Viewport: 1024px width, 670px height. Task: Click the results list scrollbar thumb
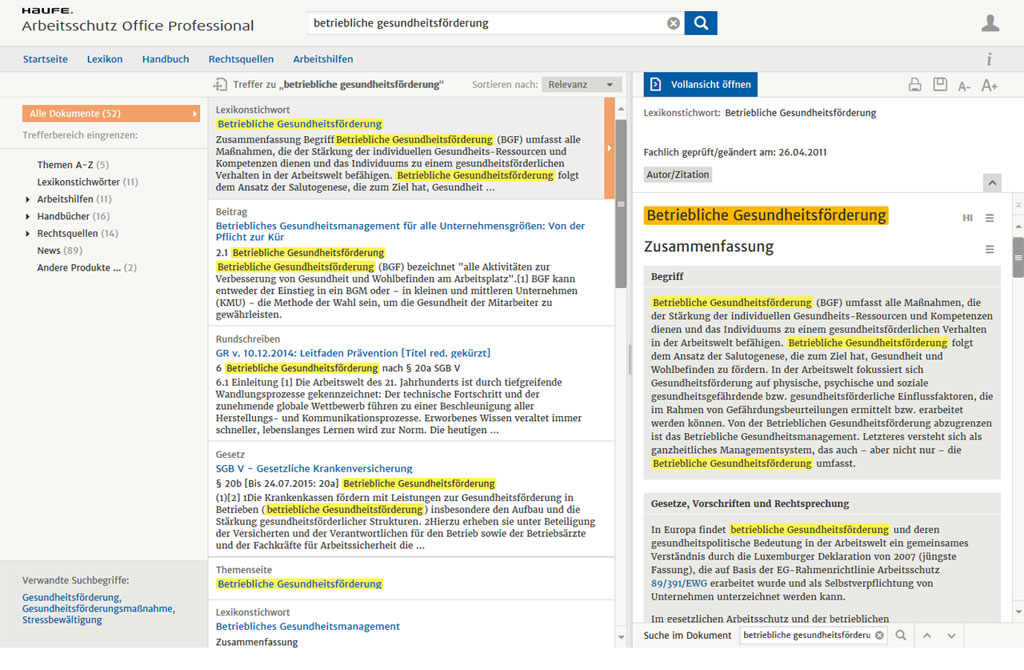pyautogui.click(x=621, y=203)
